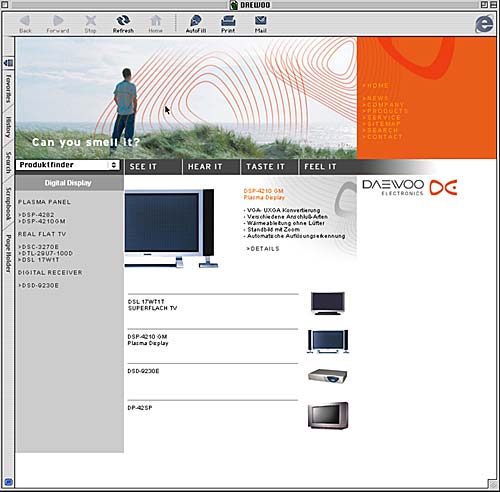Image resolution: width=500 pixels, height=492 pixels.
Task: Click the REAL FLAT TV category heading
Action: pos(42,234)
